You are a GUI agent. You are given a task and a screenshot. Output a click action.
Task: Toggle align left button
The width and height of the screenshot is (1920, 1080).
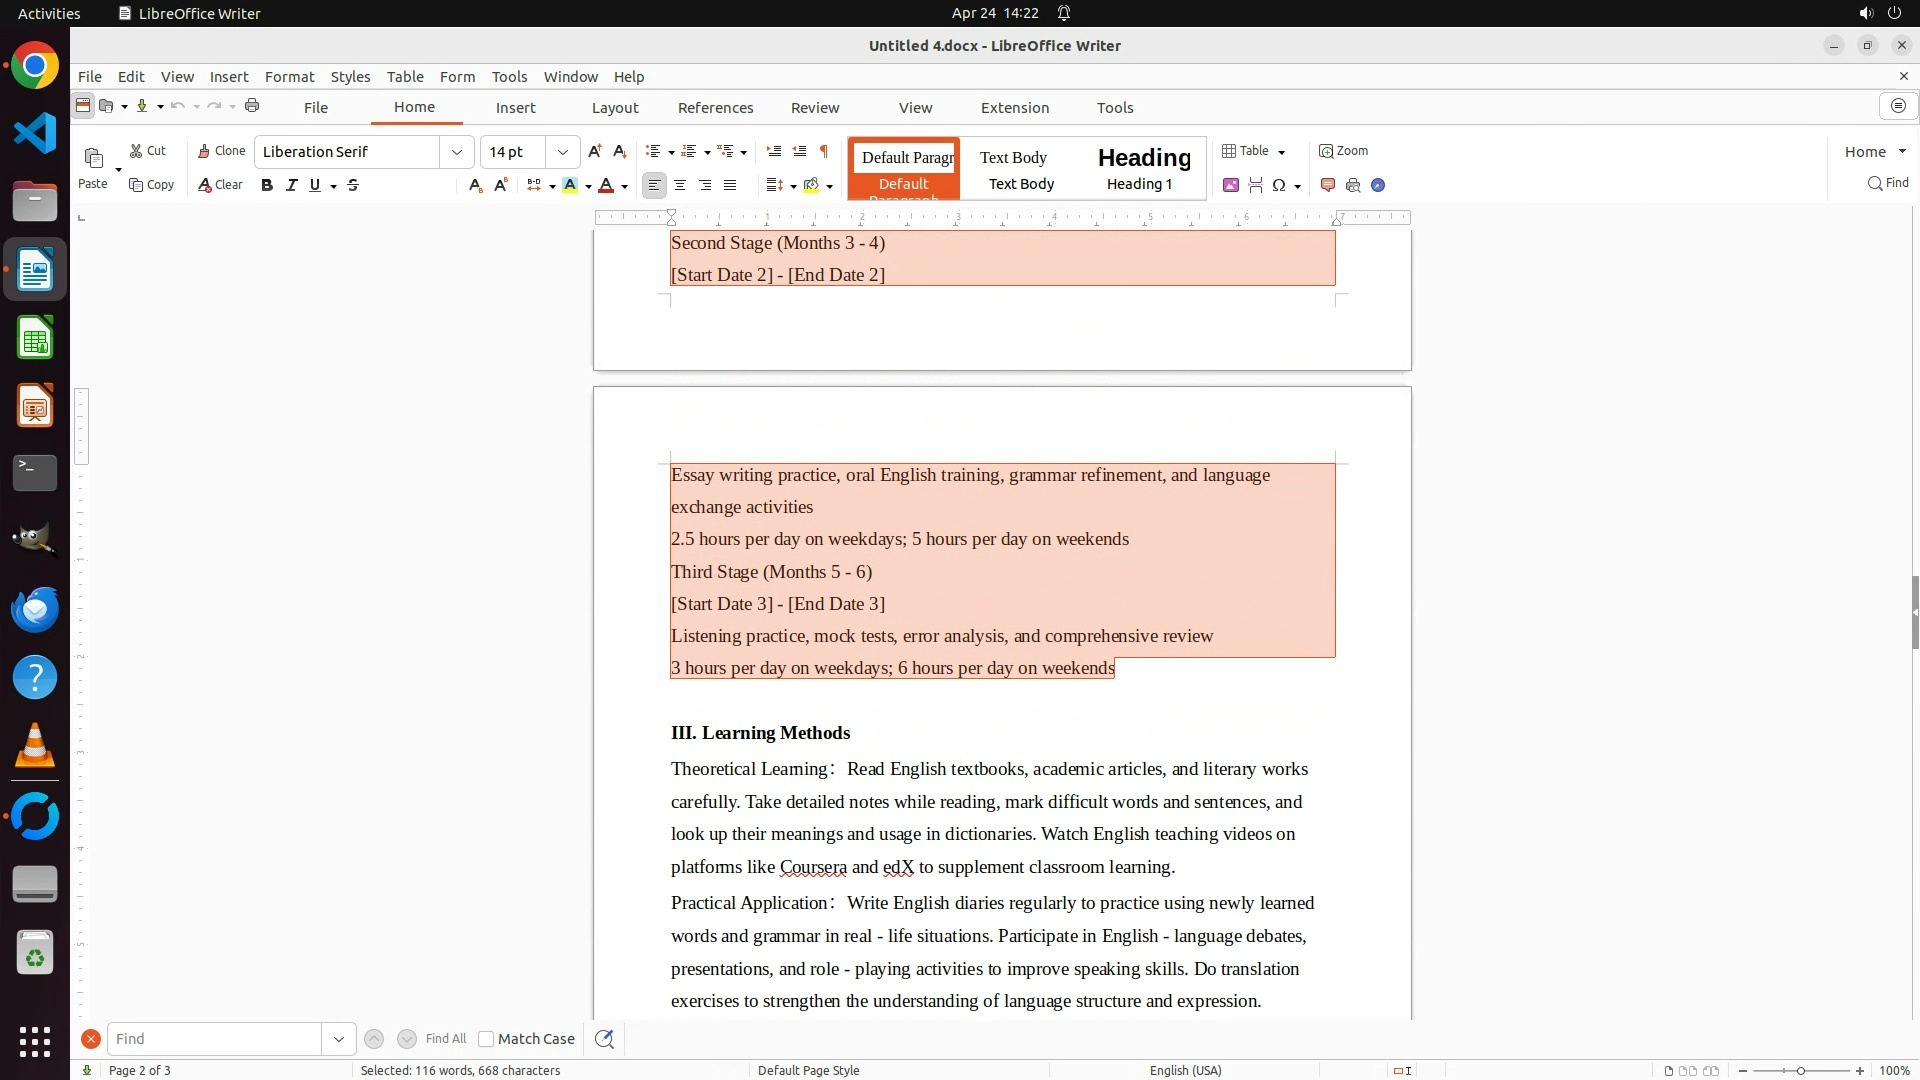[x=654, y=185]
